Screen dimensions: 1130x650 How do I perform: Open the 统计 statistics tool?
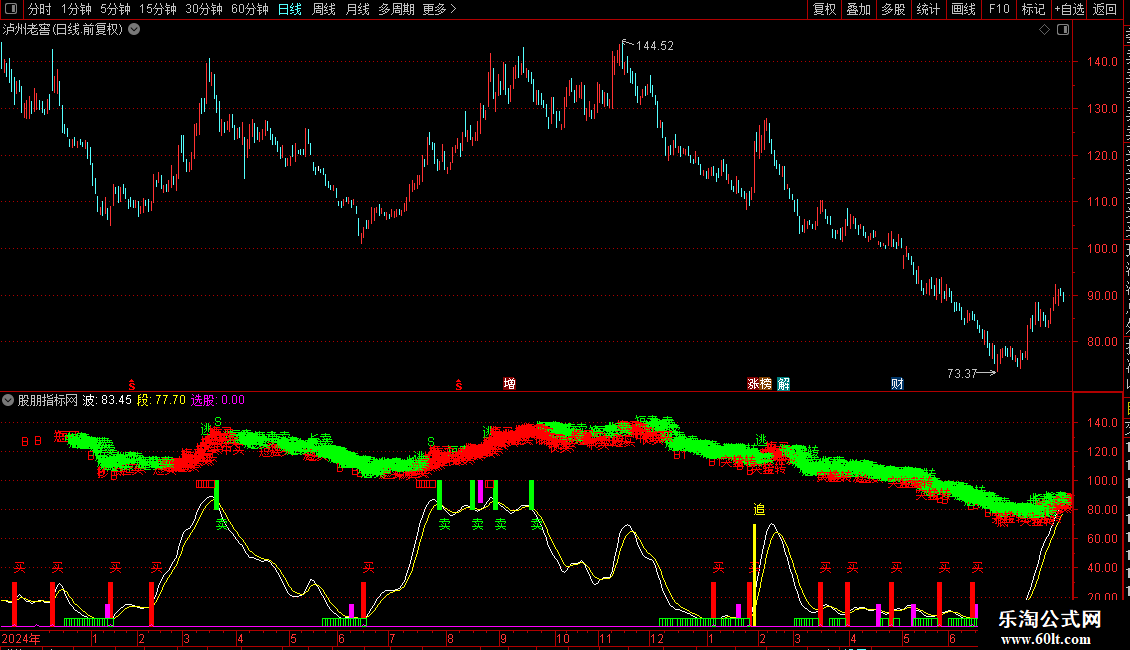pos(927,9)
